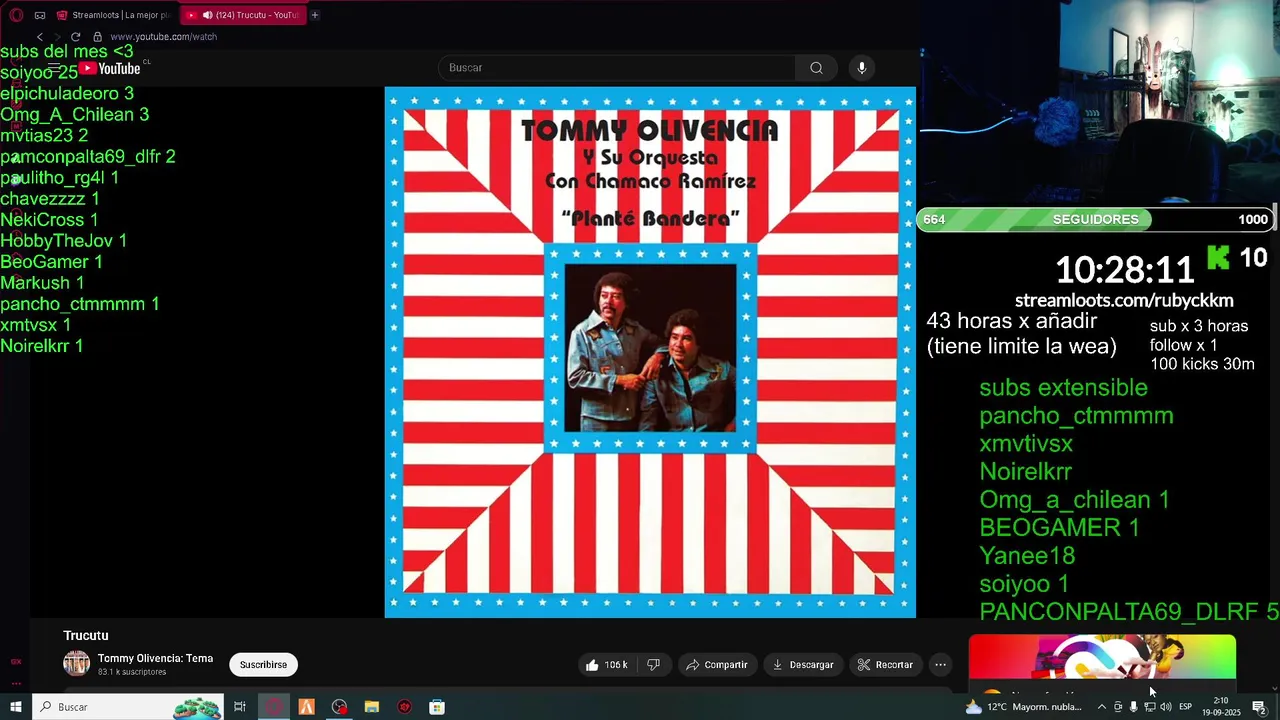Go to YouTube home via logo
Image resolution: width=1280 pixels, height=720 pixels.
coord(110,68)
